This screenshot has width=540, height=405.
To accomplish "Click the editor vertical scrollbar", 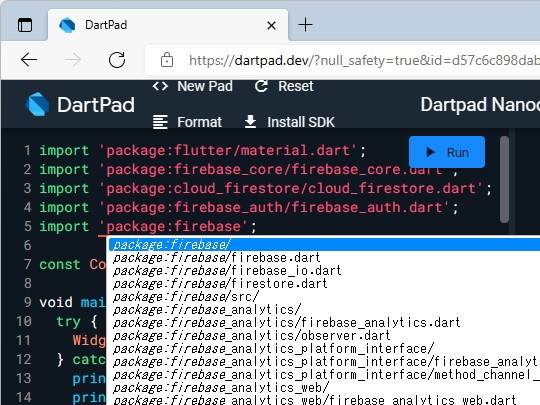I will tap(505, 179).
